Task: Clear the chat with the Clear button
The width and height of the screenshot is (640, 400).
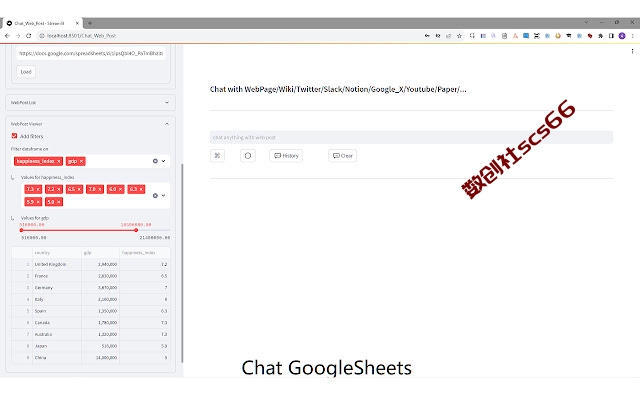Action: click(x=342, y=156)
